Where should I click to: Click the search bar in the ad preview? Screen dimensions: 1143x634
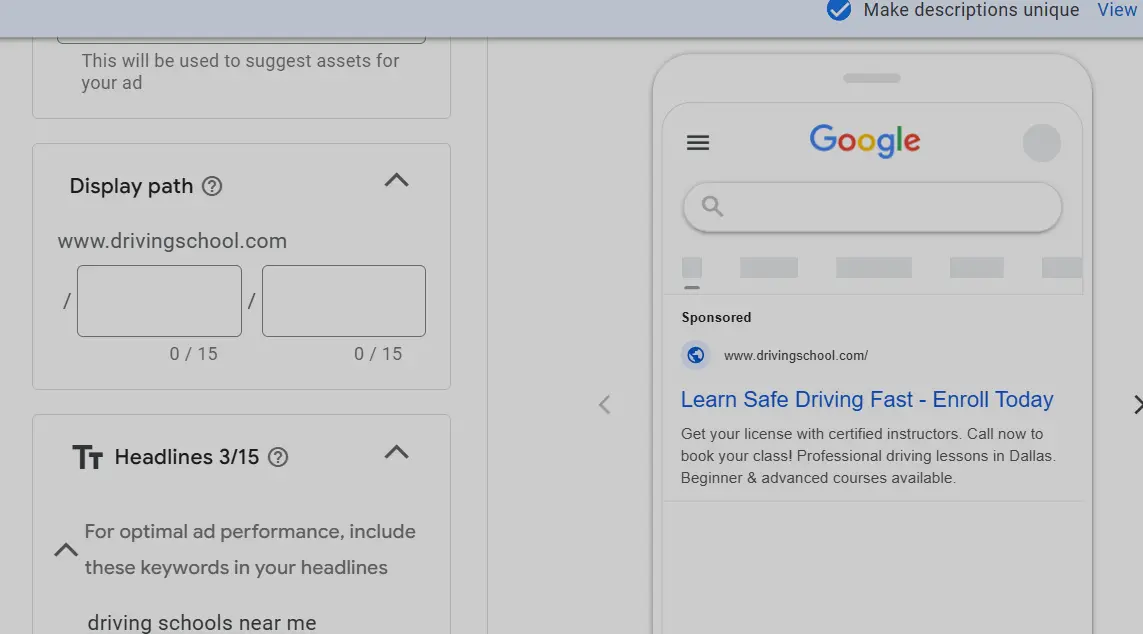[x=871, y=206]
